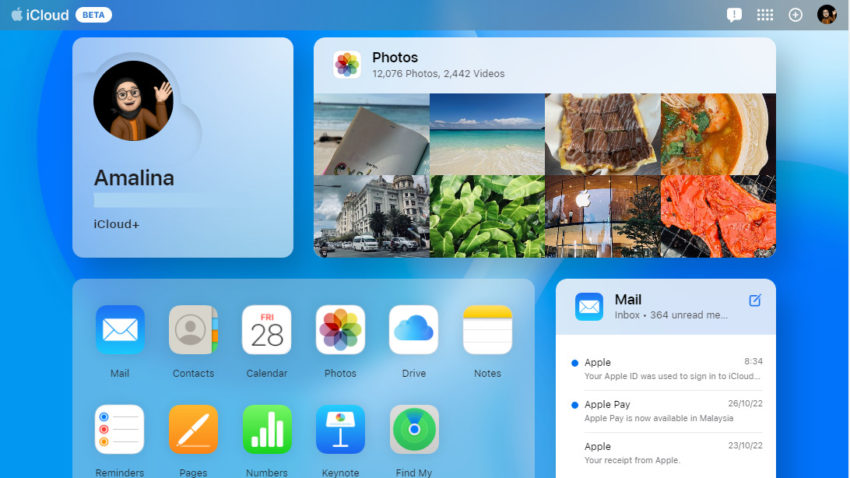The width and height of the screenshot is (850, 478).
Task: Open the Keynote app
Action: pos(340,430)
